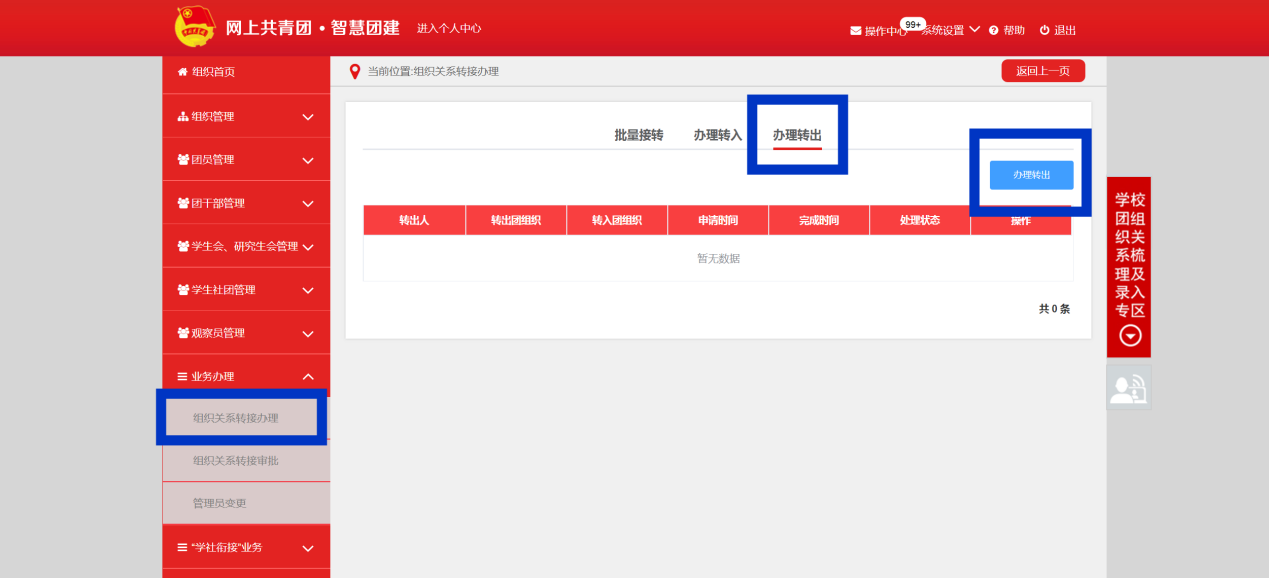Open 操作中心 envelope message icon

click(856, 31)
